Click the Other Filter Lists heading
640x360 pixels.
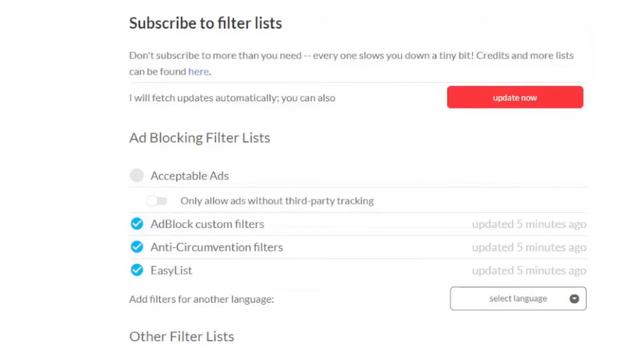[182, 337]
